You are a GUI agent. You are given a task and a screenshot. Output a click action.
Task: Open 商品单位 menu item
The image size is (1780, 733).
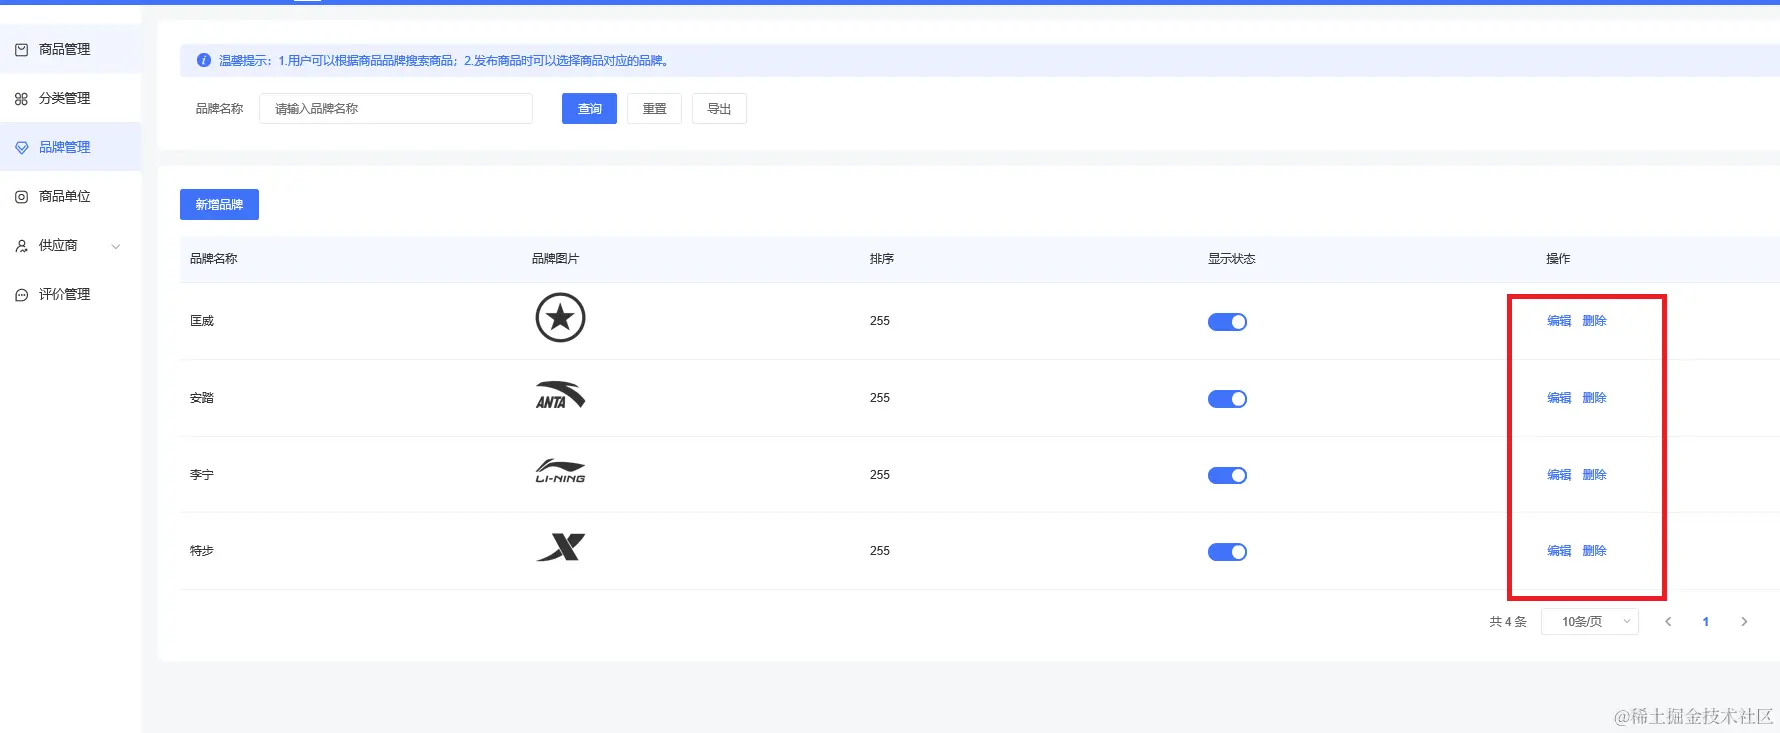[70, 196]
